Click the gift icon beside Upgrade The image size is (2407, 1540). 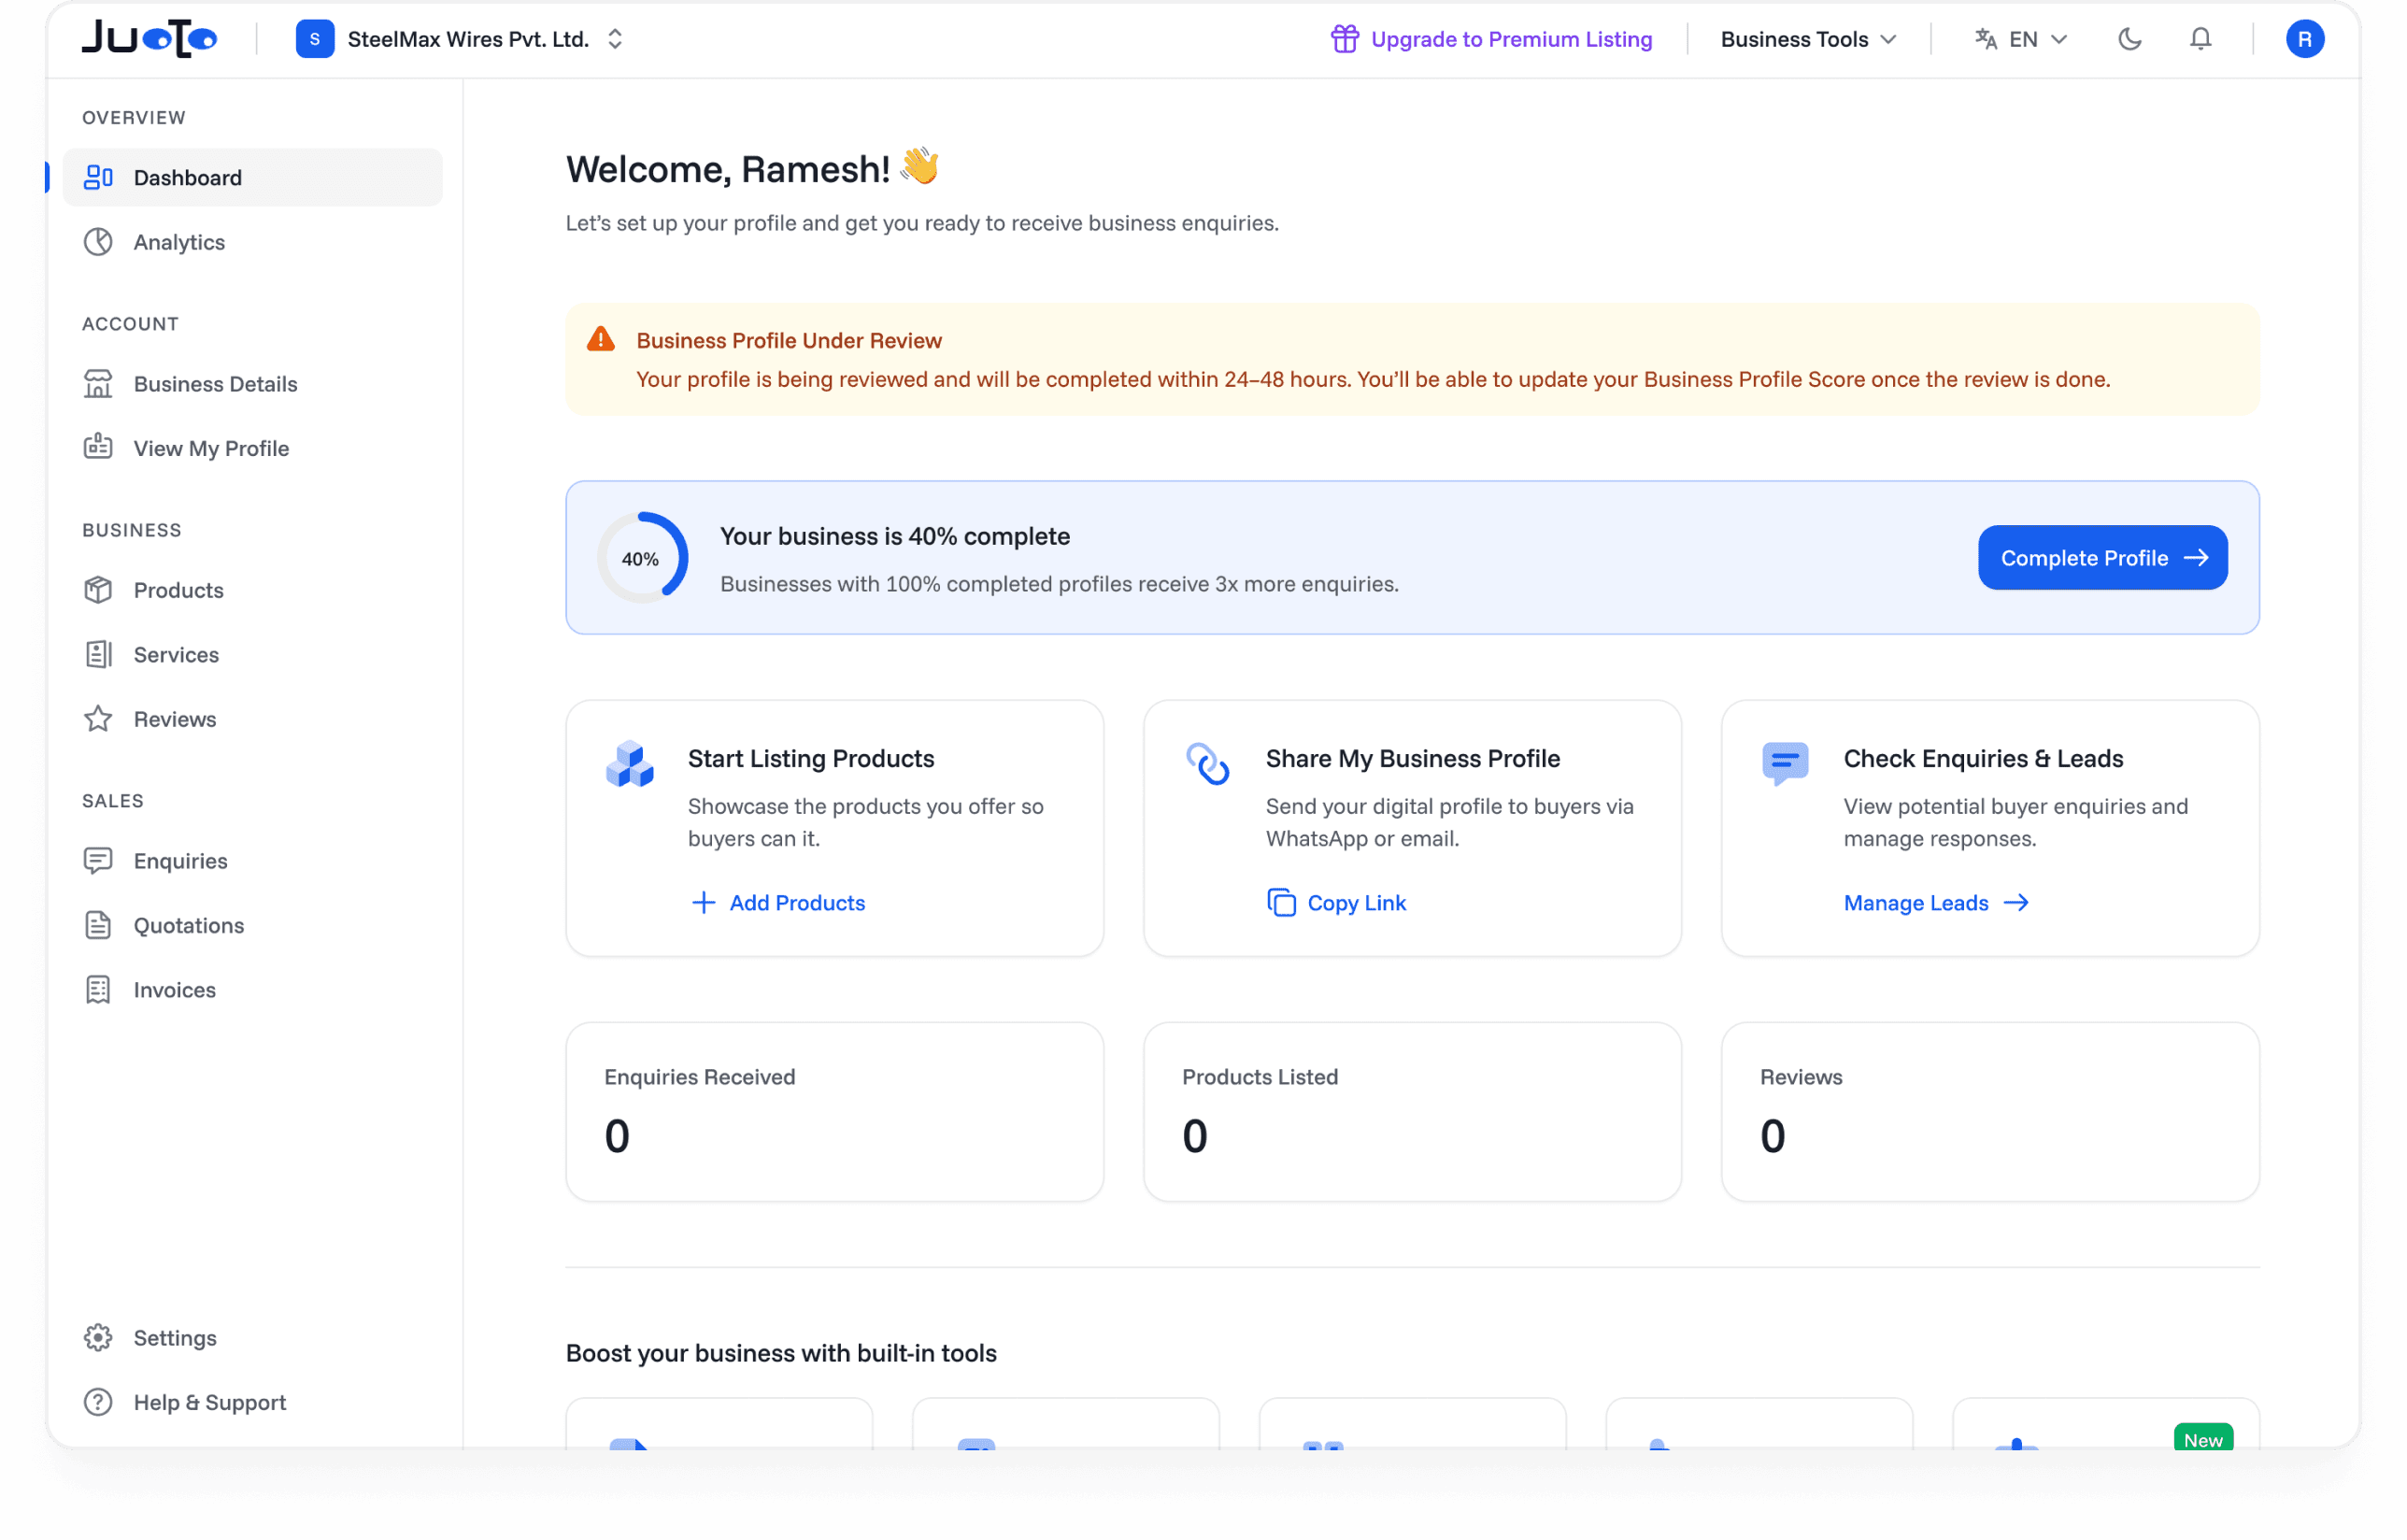(1344, 39)
